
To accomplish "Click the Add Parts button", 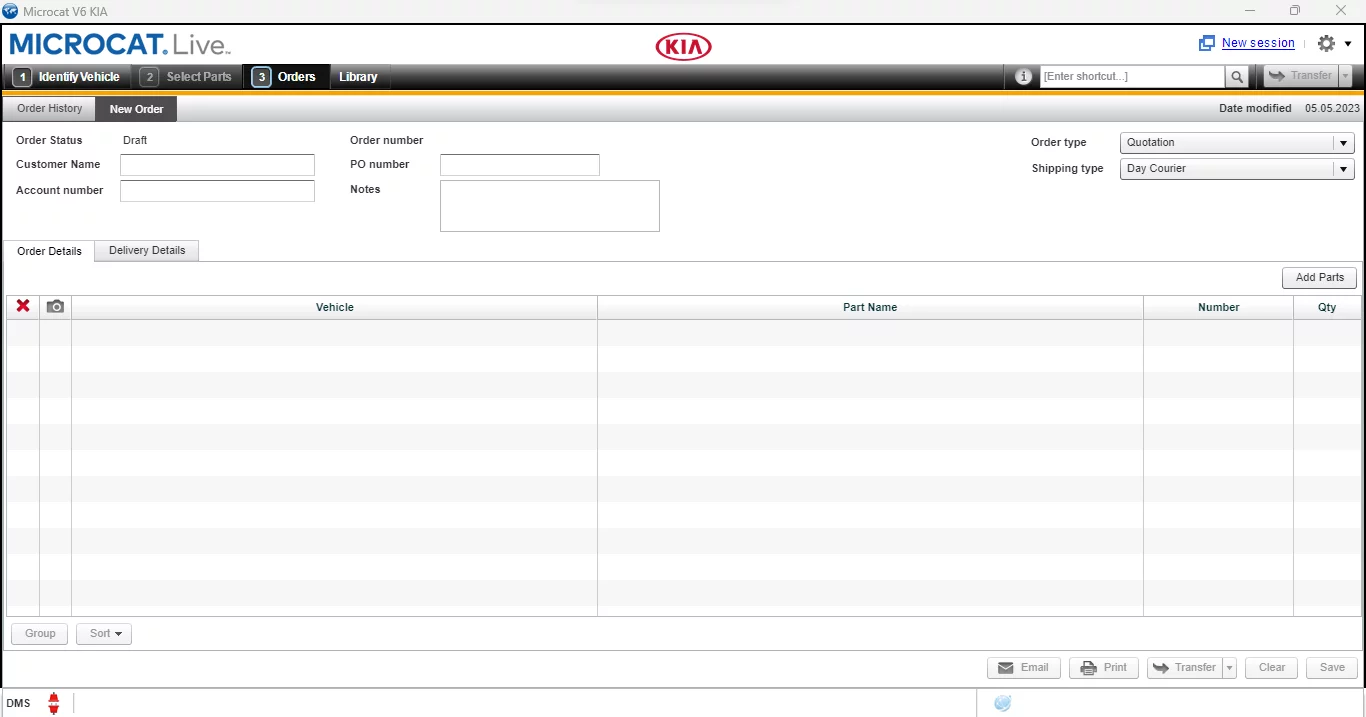I will (1319, 278).
